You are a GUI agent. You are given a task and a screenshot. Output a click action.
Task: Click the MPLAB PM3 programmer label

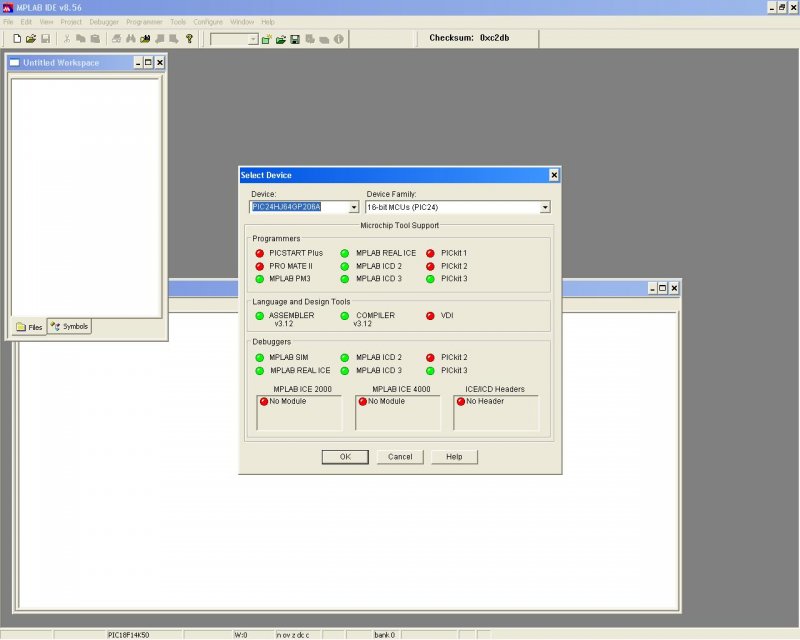pos(290,279)
